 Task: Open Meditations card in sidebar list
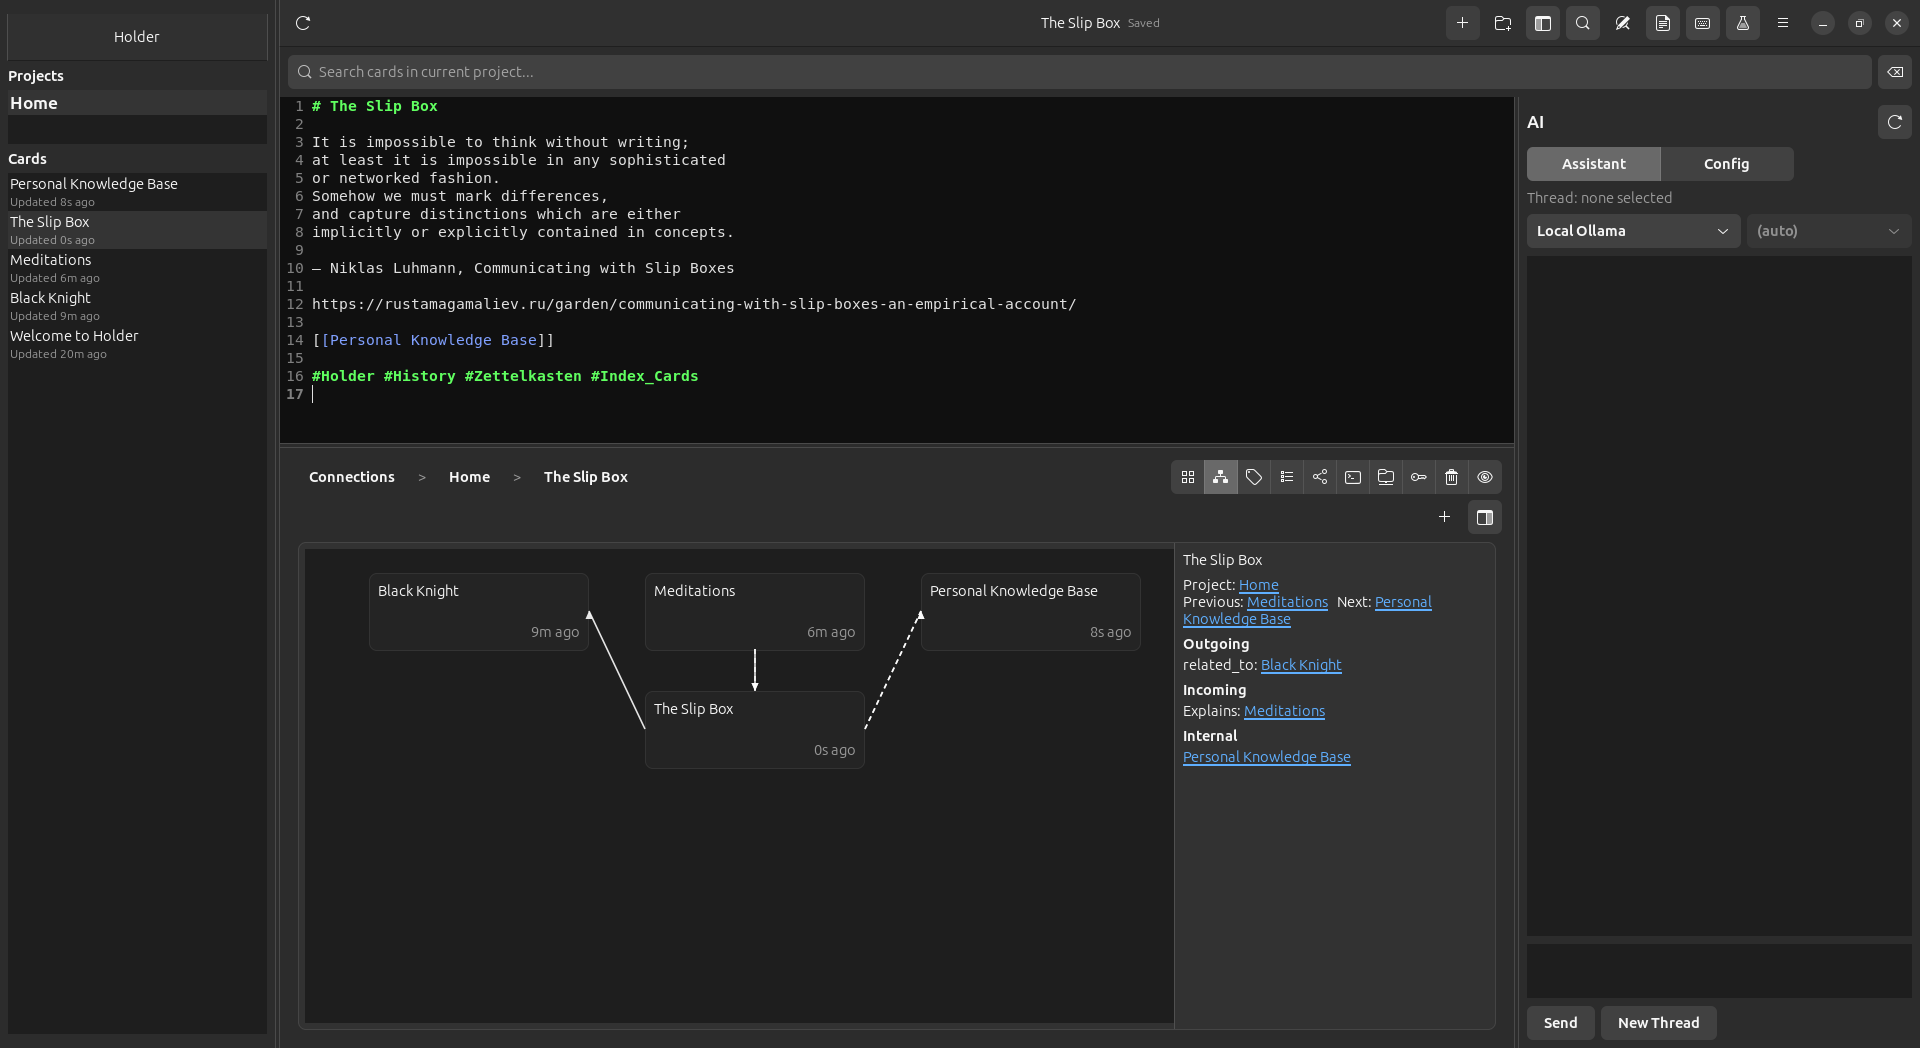[x=137, y=268]
